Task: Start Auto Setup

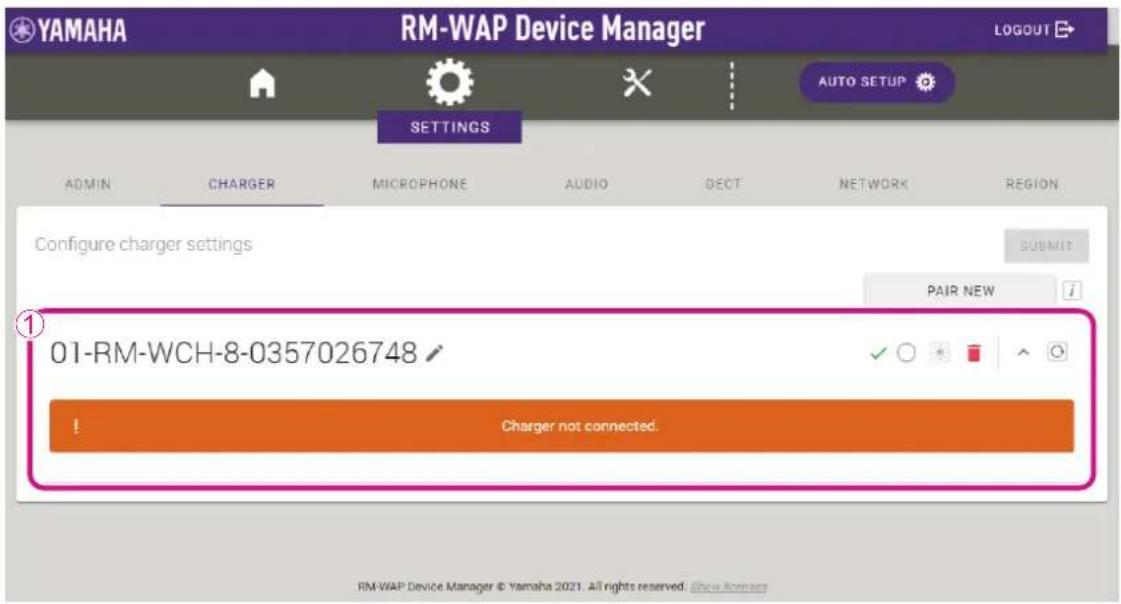Action: (x=876, y=82)
